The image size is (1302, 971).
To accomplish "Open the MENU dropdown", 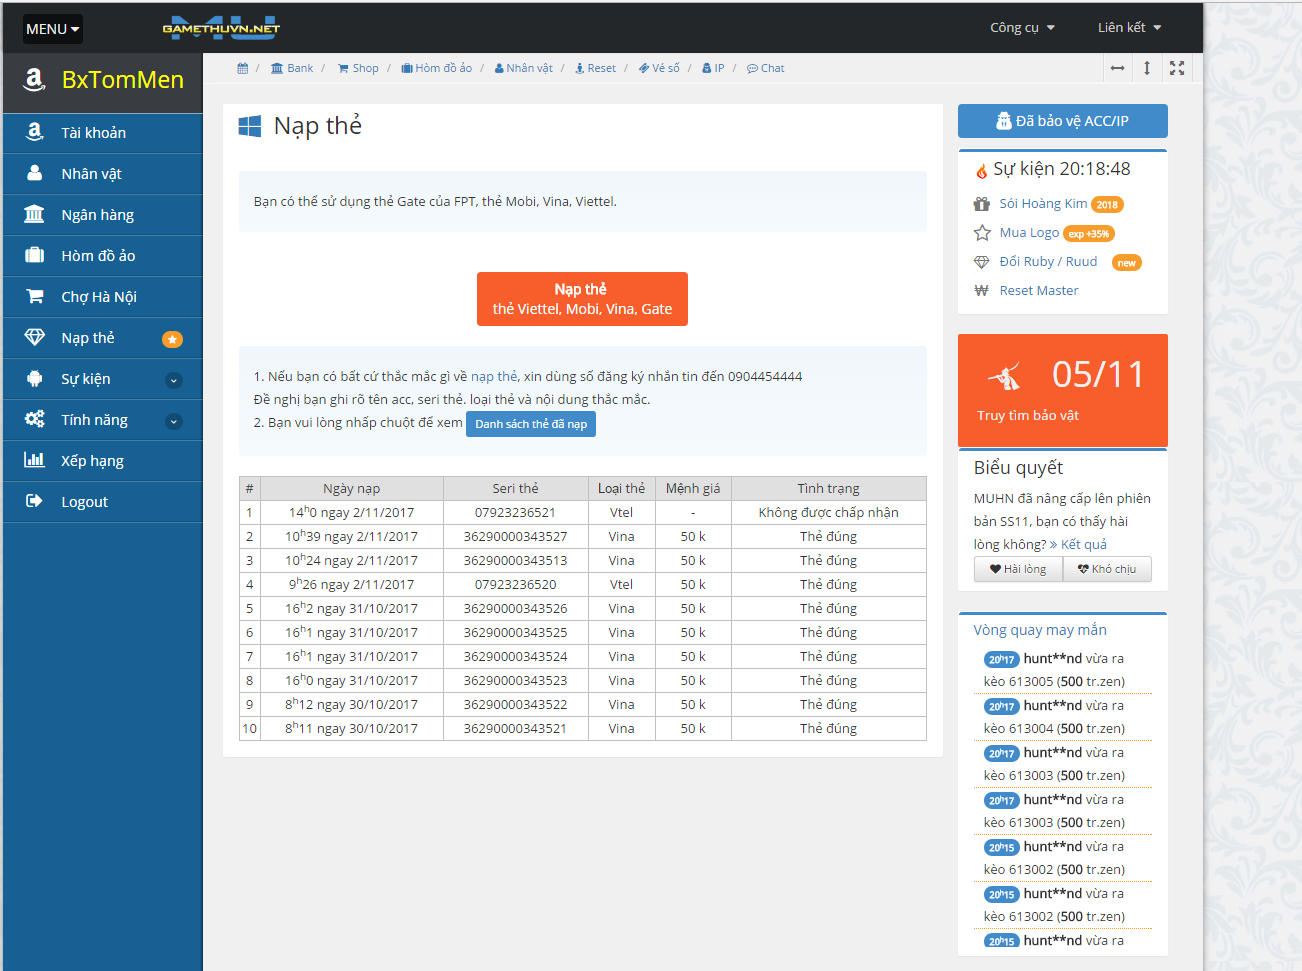I will pyautogui.click(x=53, y=29).
